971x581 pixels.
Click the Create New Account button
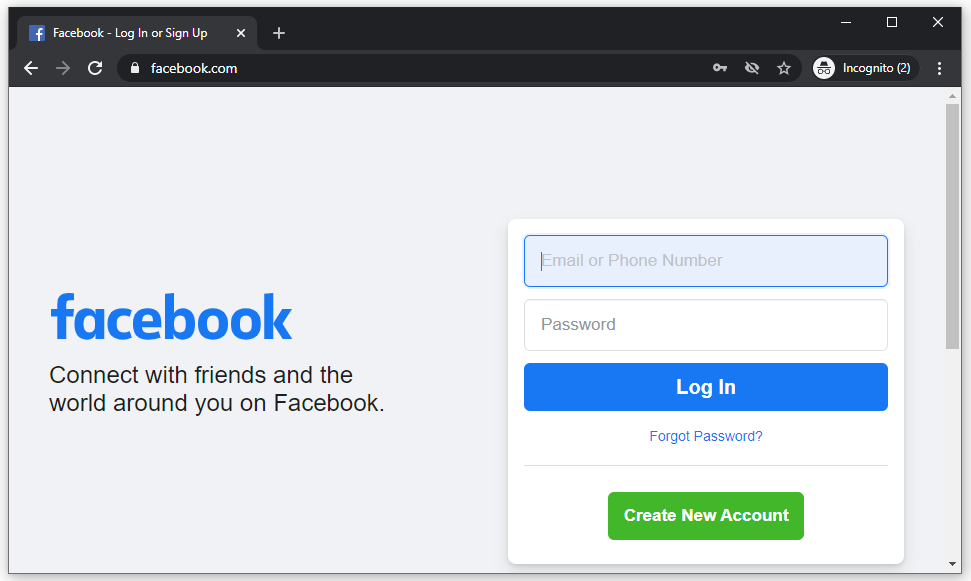(x=705, y=516)
